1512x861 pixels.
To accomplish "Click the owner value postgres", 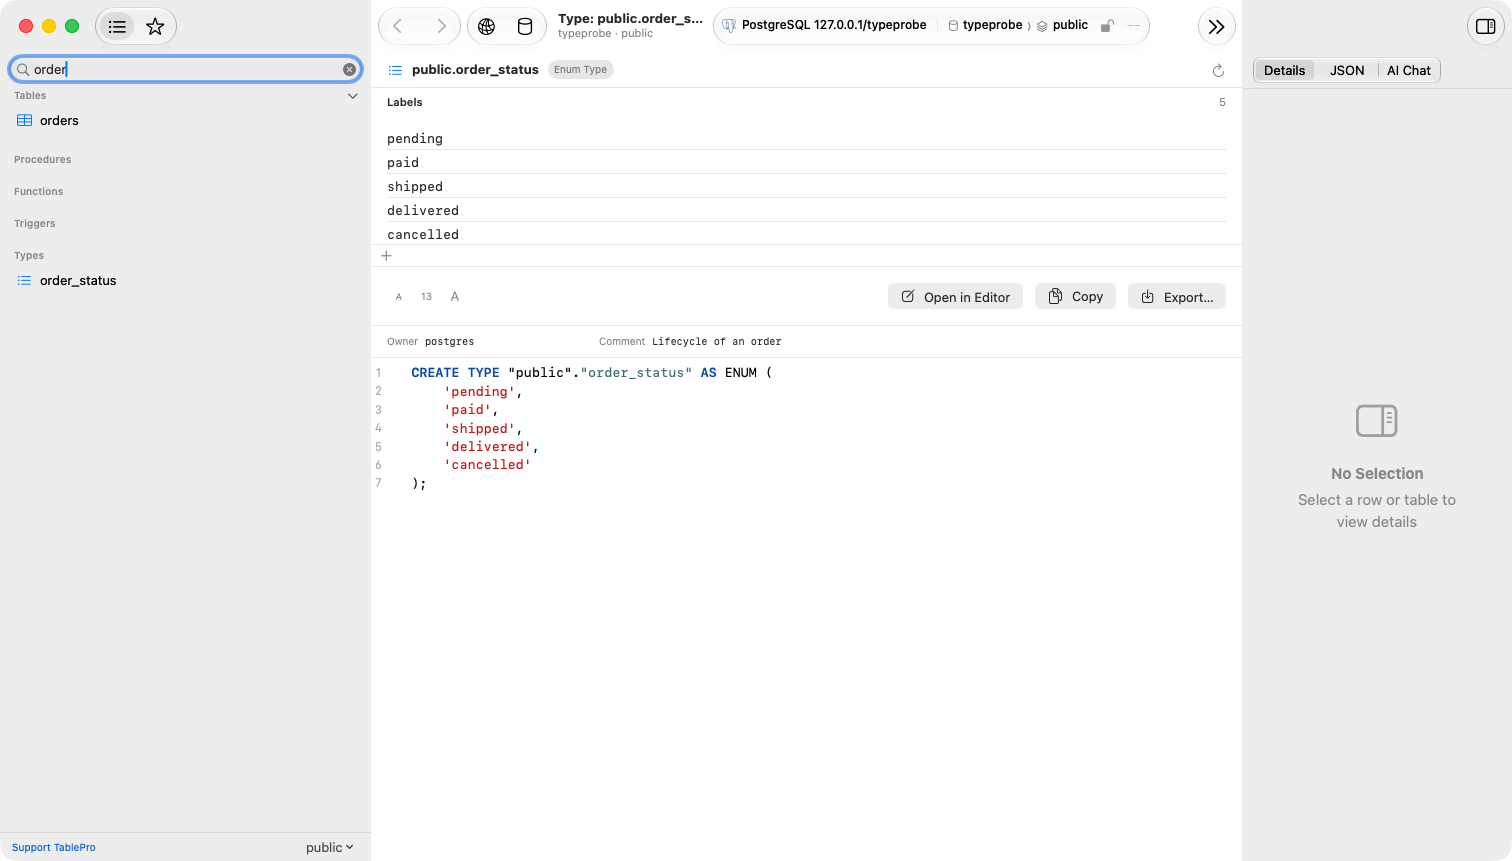I will 449,342.
